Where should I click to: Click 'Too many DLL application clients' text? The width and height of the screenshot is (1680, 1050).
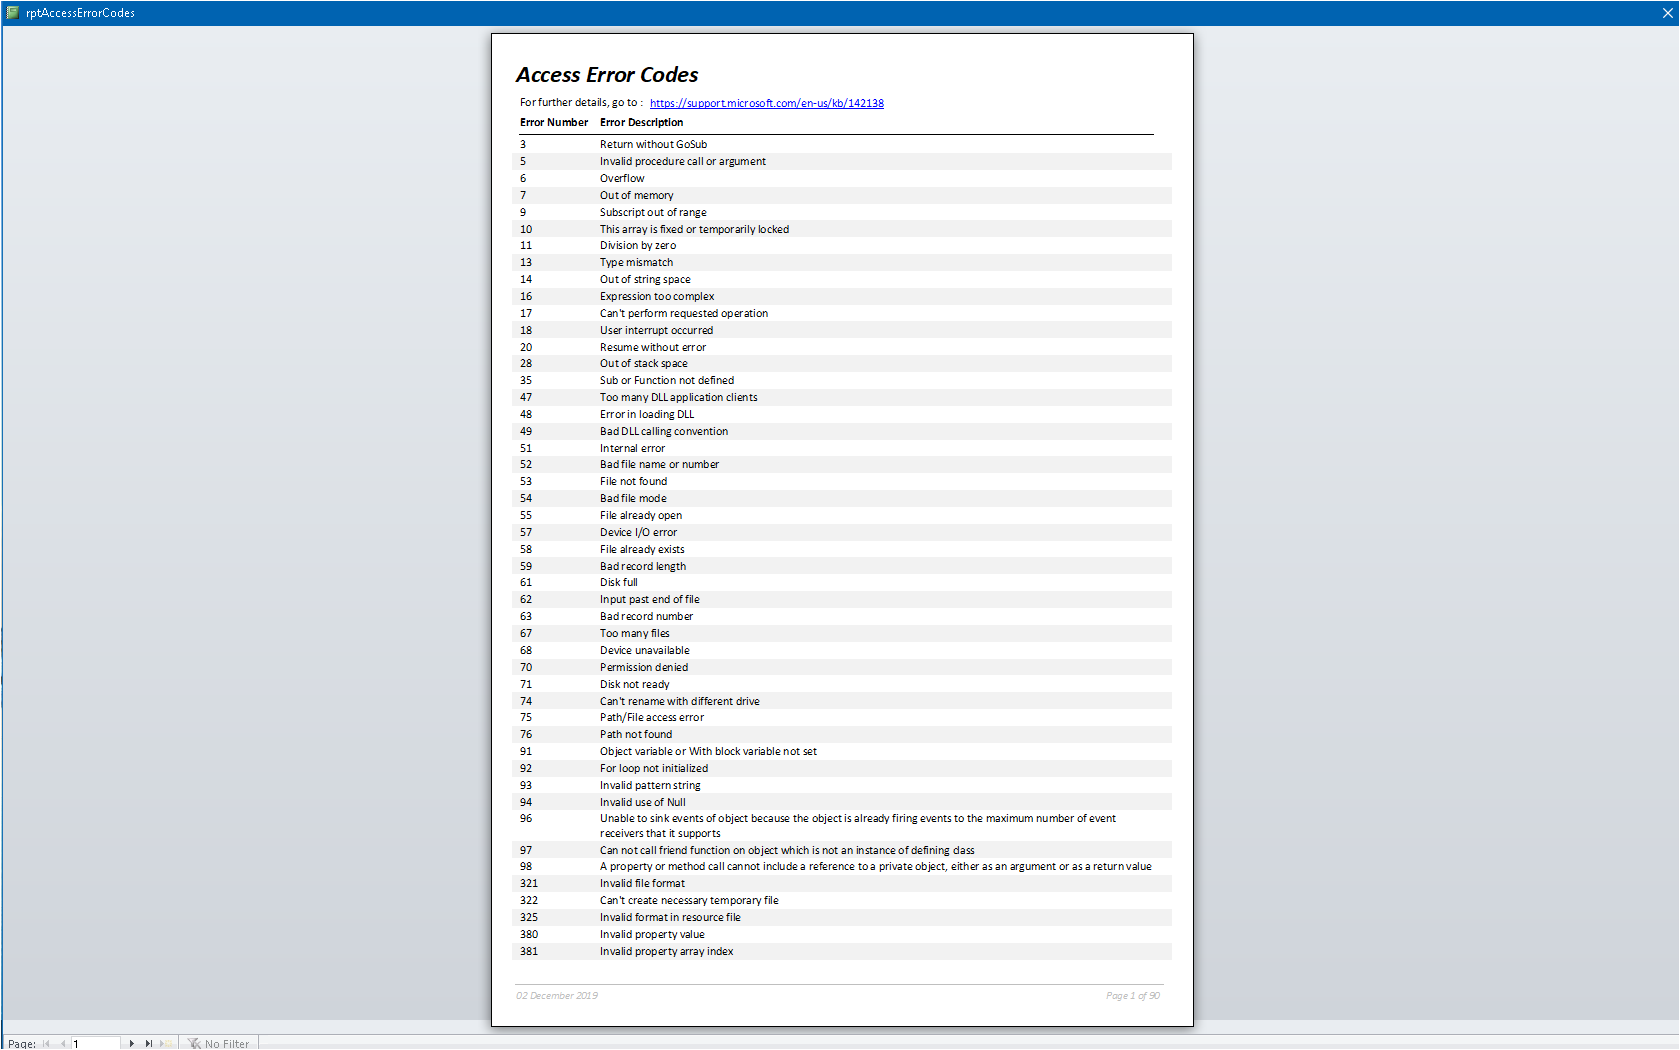(679, 398)
